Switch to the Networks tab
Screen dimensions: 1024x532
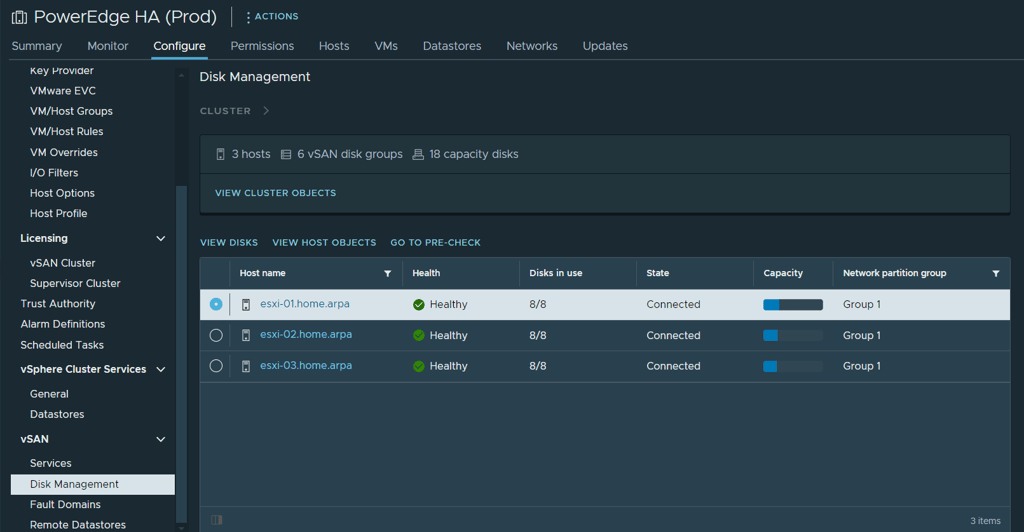pos(532,46)
